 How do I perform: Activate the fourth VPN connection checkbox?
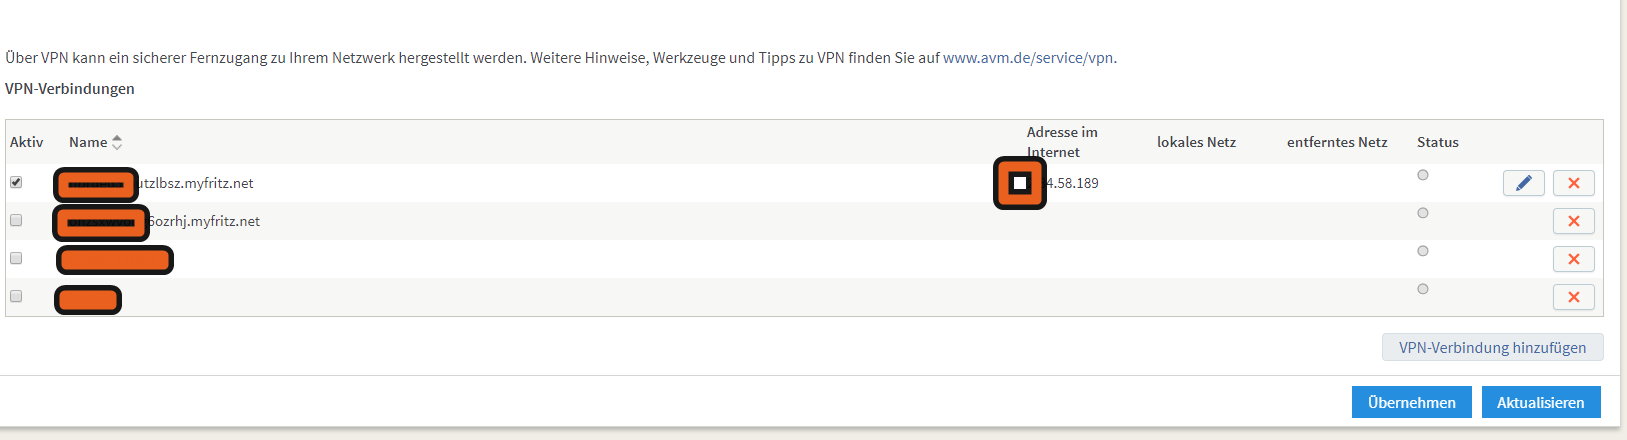16,296
